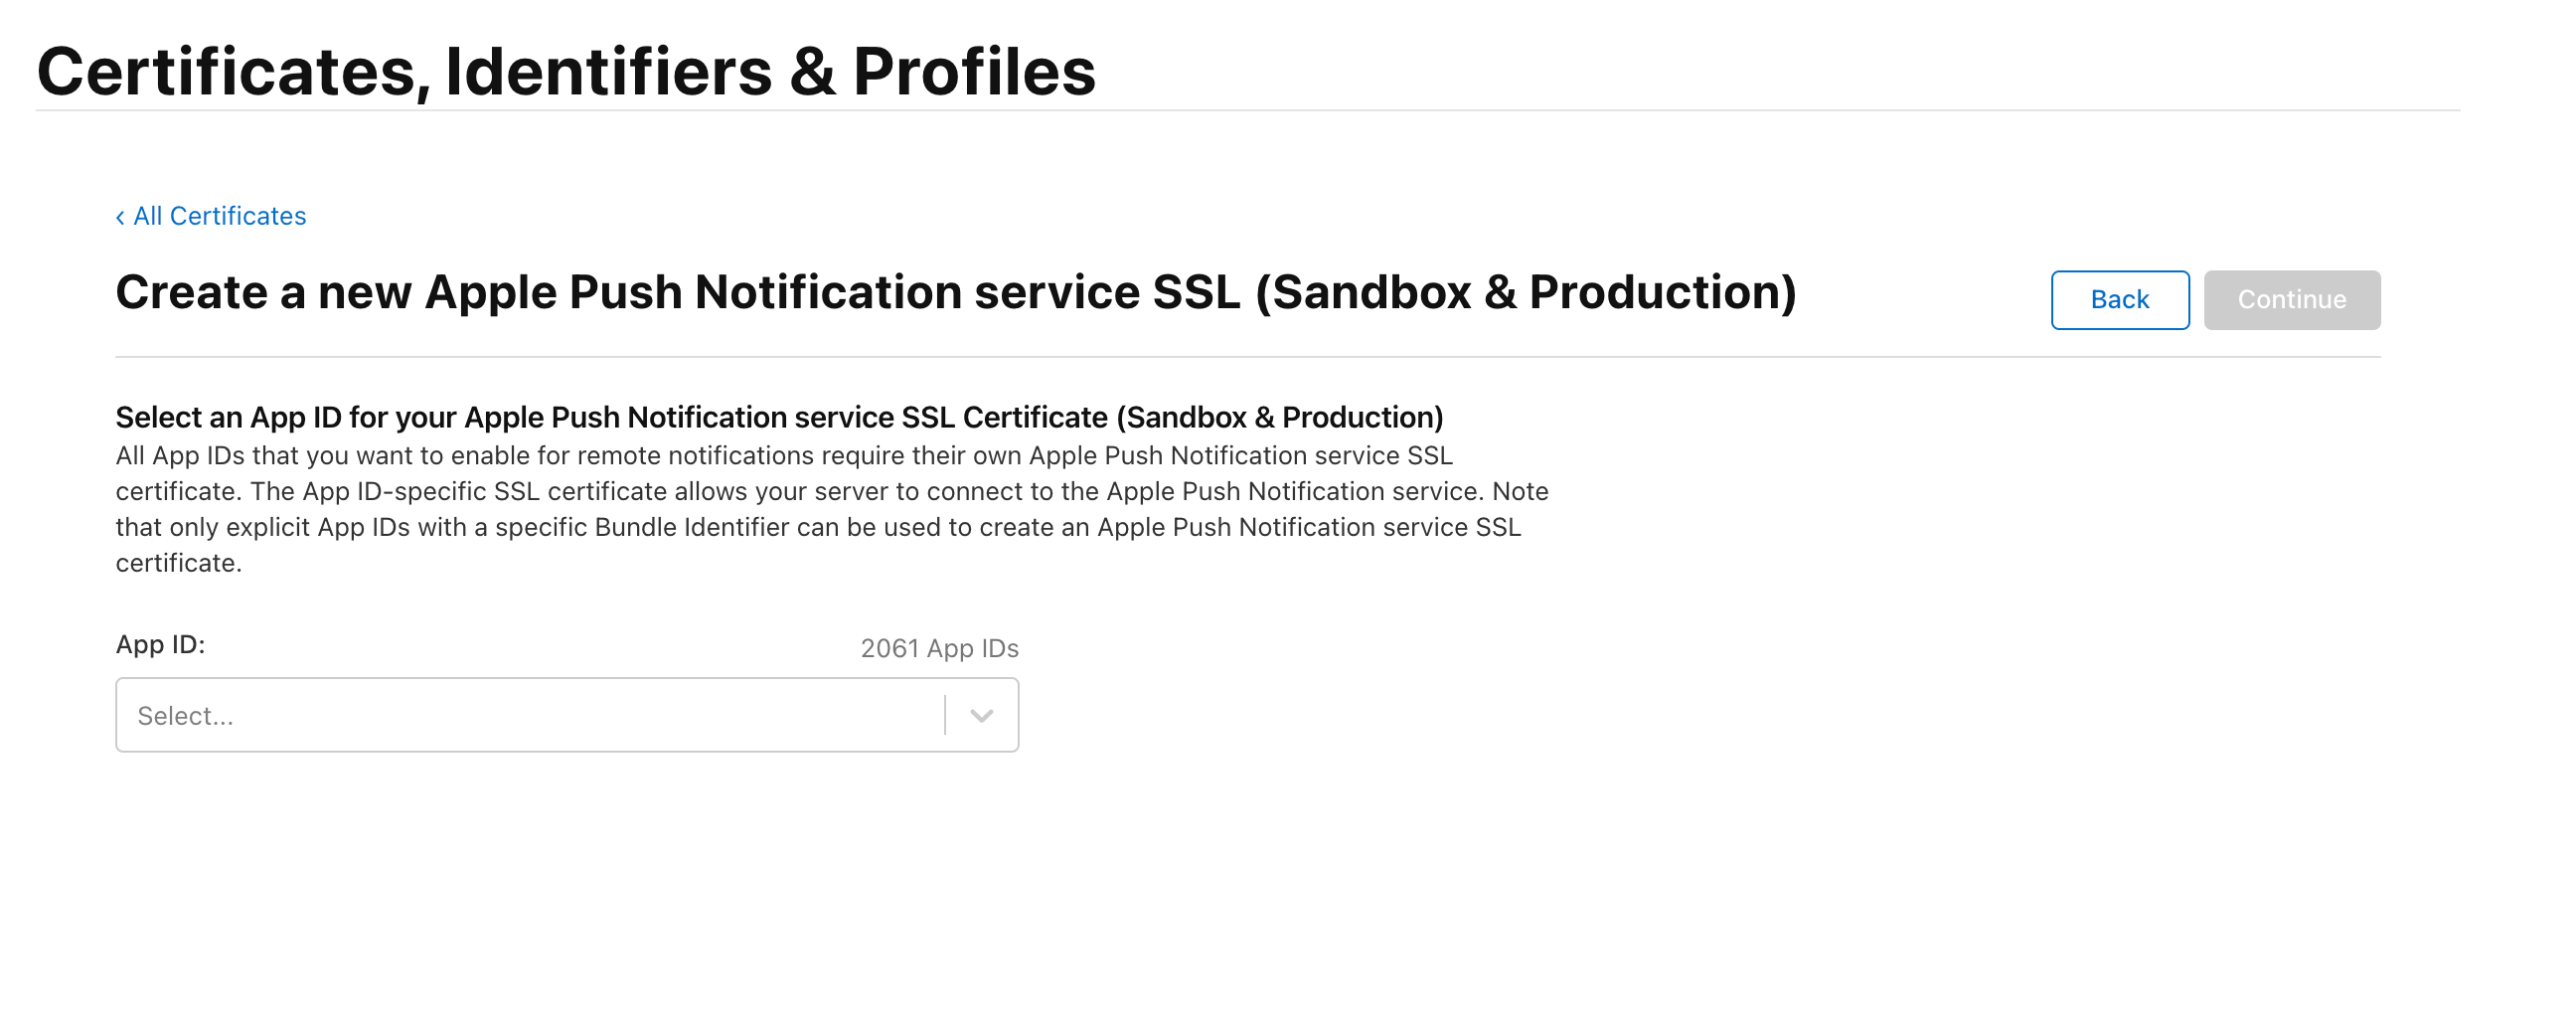Click the line starting 'that only explicit App IDs'
The image size is (2576, 1034).
[817, 527]
